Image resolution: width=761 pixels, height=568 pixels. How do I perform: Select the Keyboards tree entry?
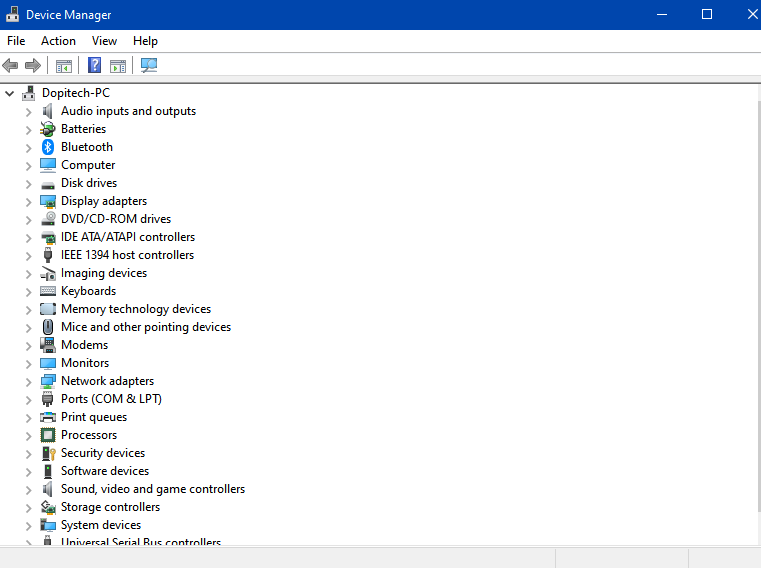(x=88, y=291)
